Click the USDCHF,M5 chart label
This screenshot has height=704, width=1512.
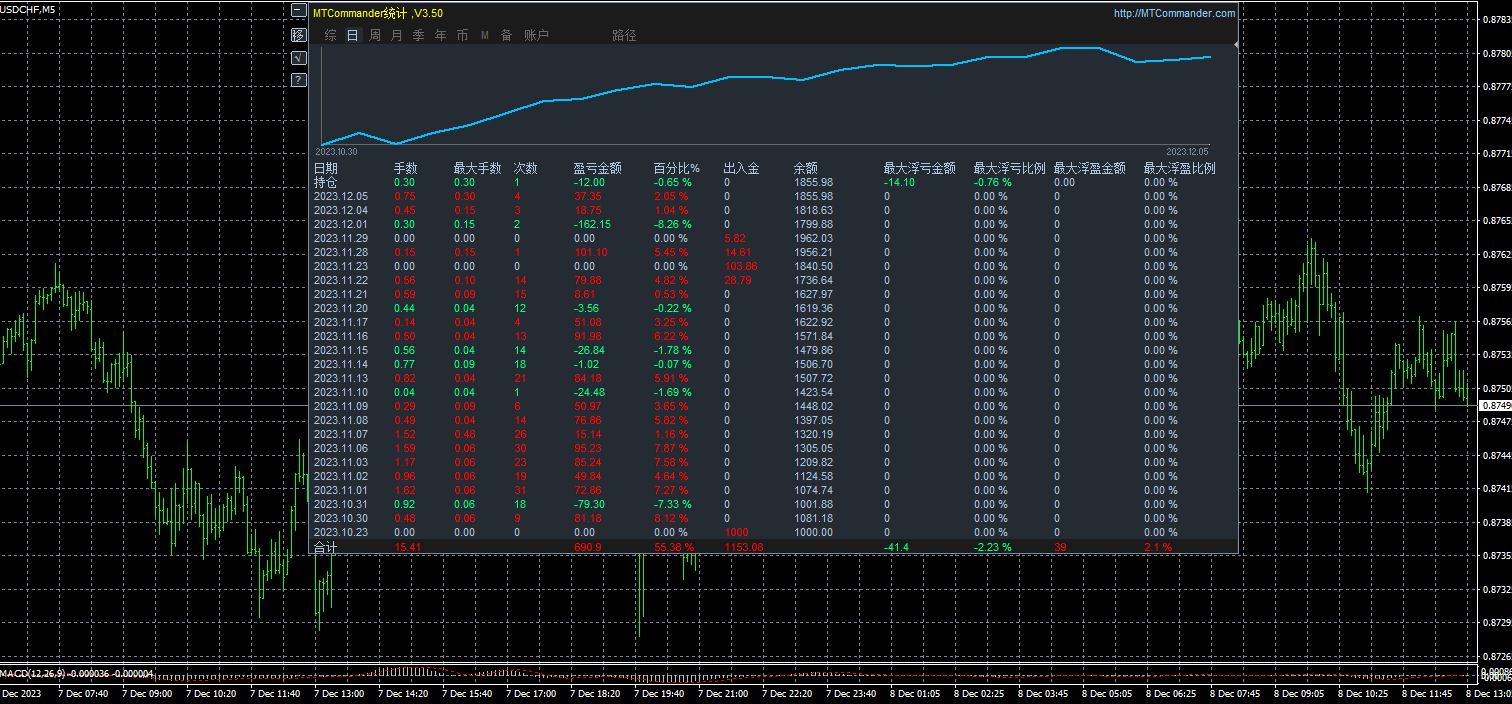(28, 9)
